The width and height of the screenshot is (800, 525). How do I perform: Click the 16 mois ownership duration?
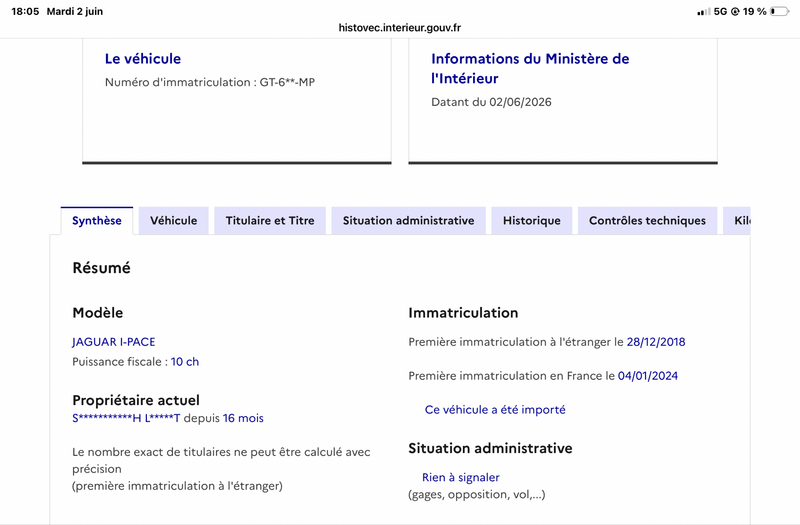pos(243,418)
